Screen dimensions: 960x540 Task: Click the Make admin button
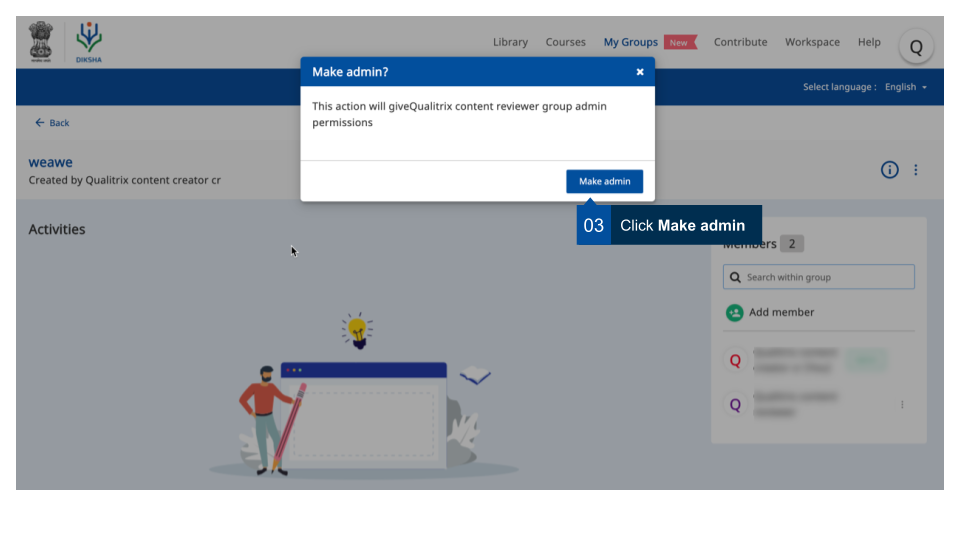[604, 181]
